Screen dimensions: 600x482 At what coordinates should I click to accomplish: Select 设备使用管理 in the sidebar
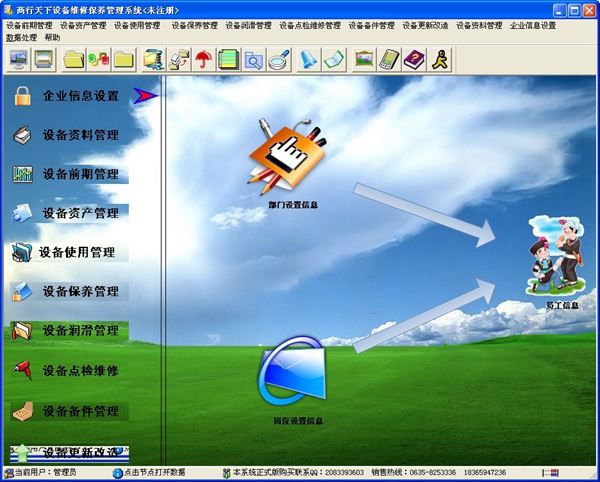(x=77, y=252)
